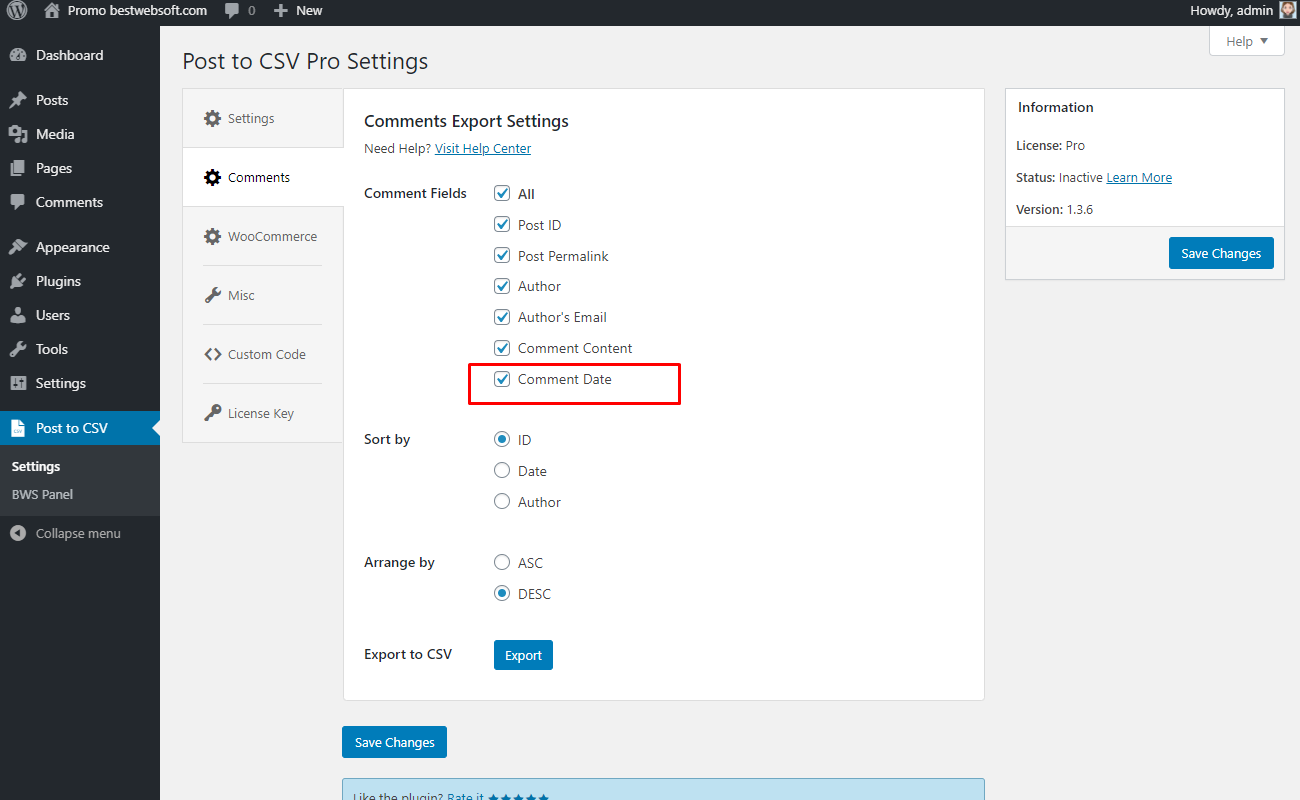Click the Pages icon in sidebar
The height and width of the screenshot is (800, 1300).
(18, 168)
